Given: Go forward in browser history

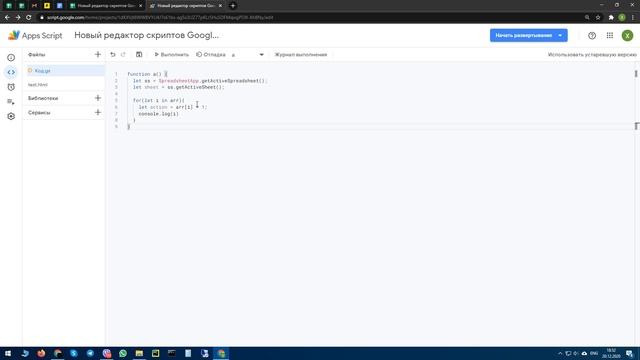Looking at the screenshot, I should tap(18, 18).
